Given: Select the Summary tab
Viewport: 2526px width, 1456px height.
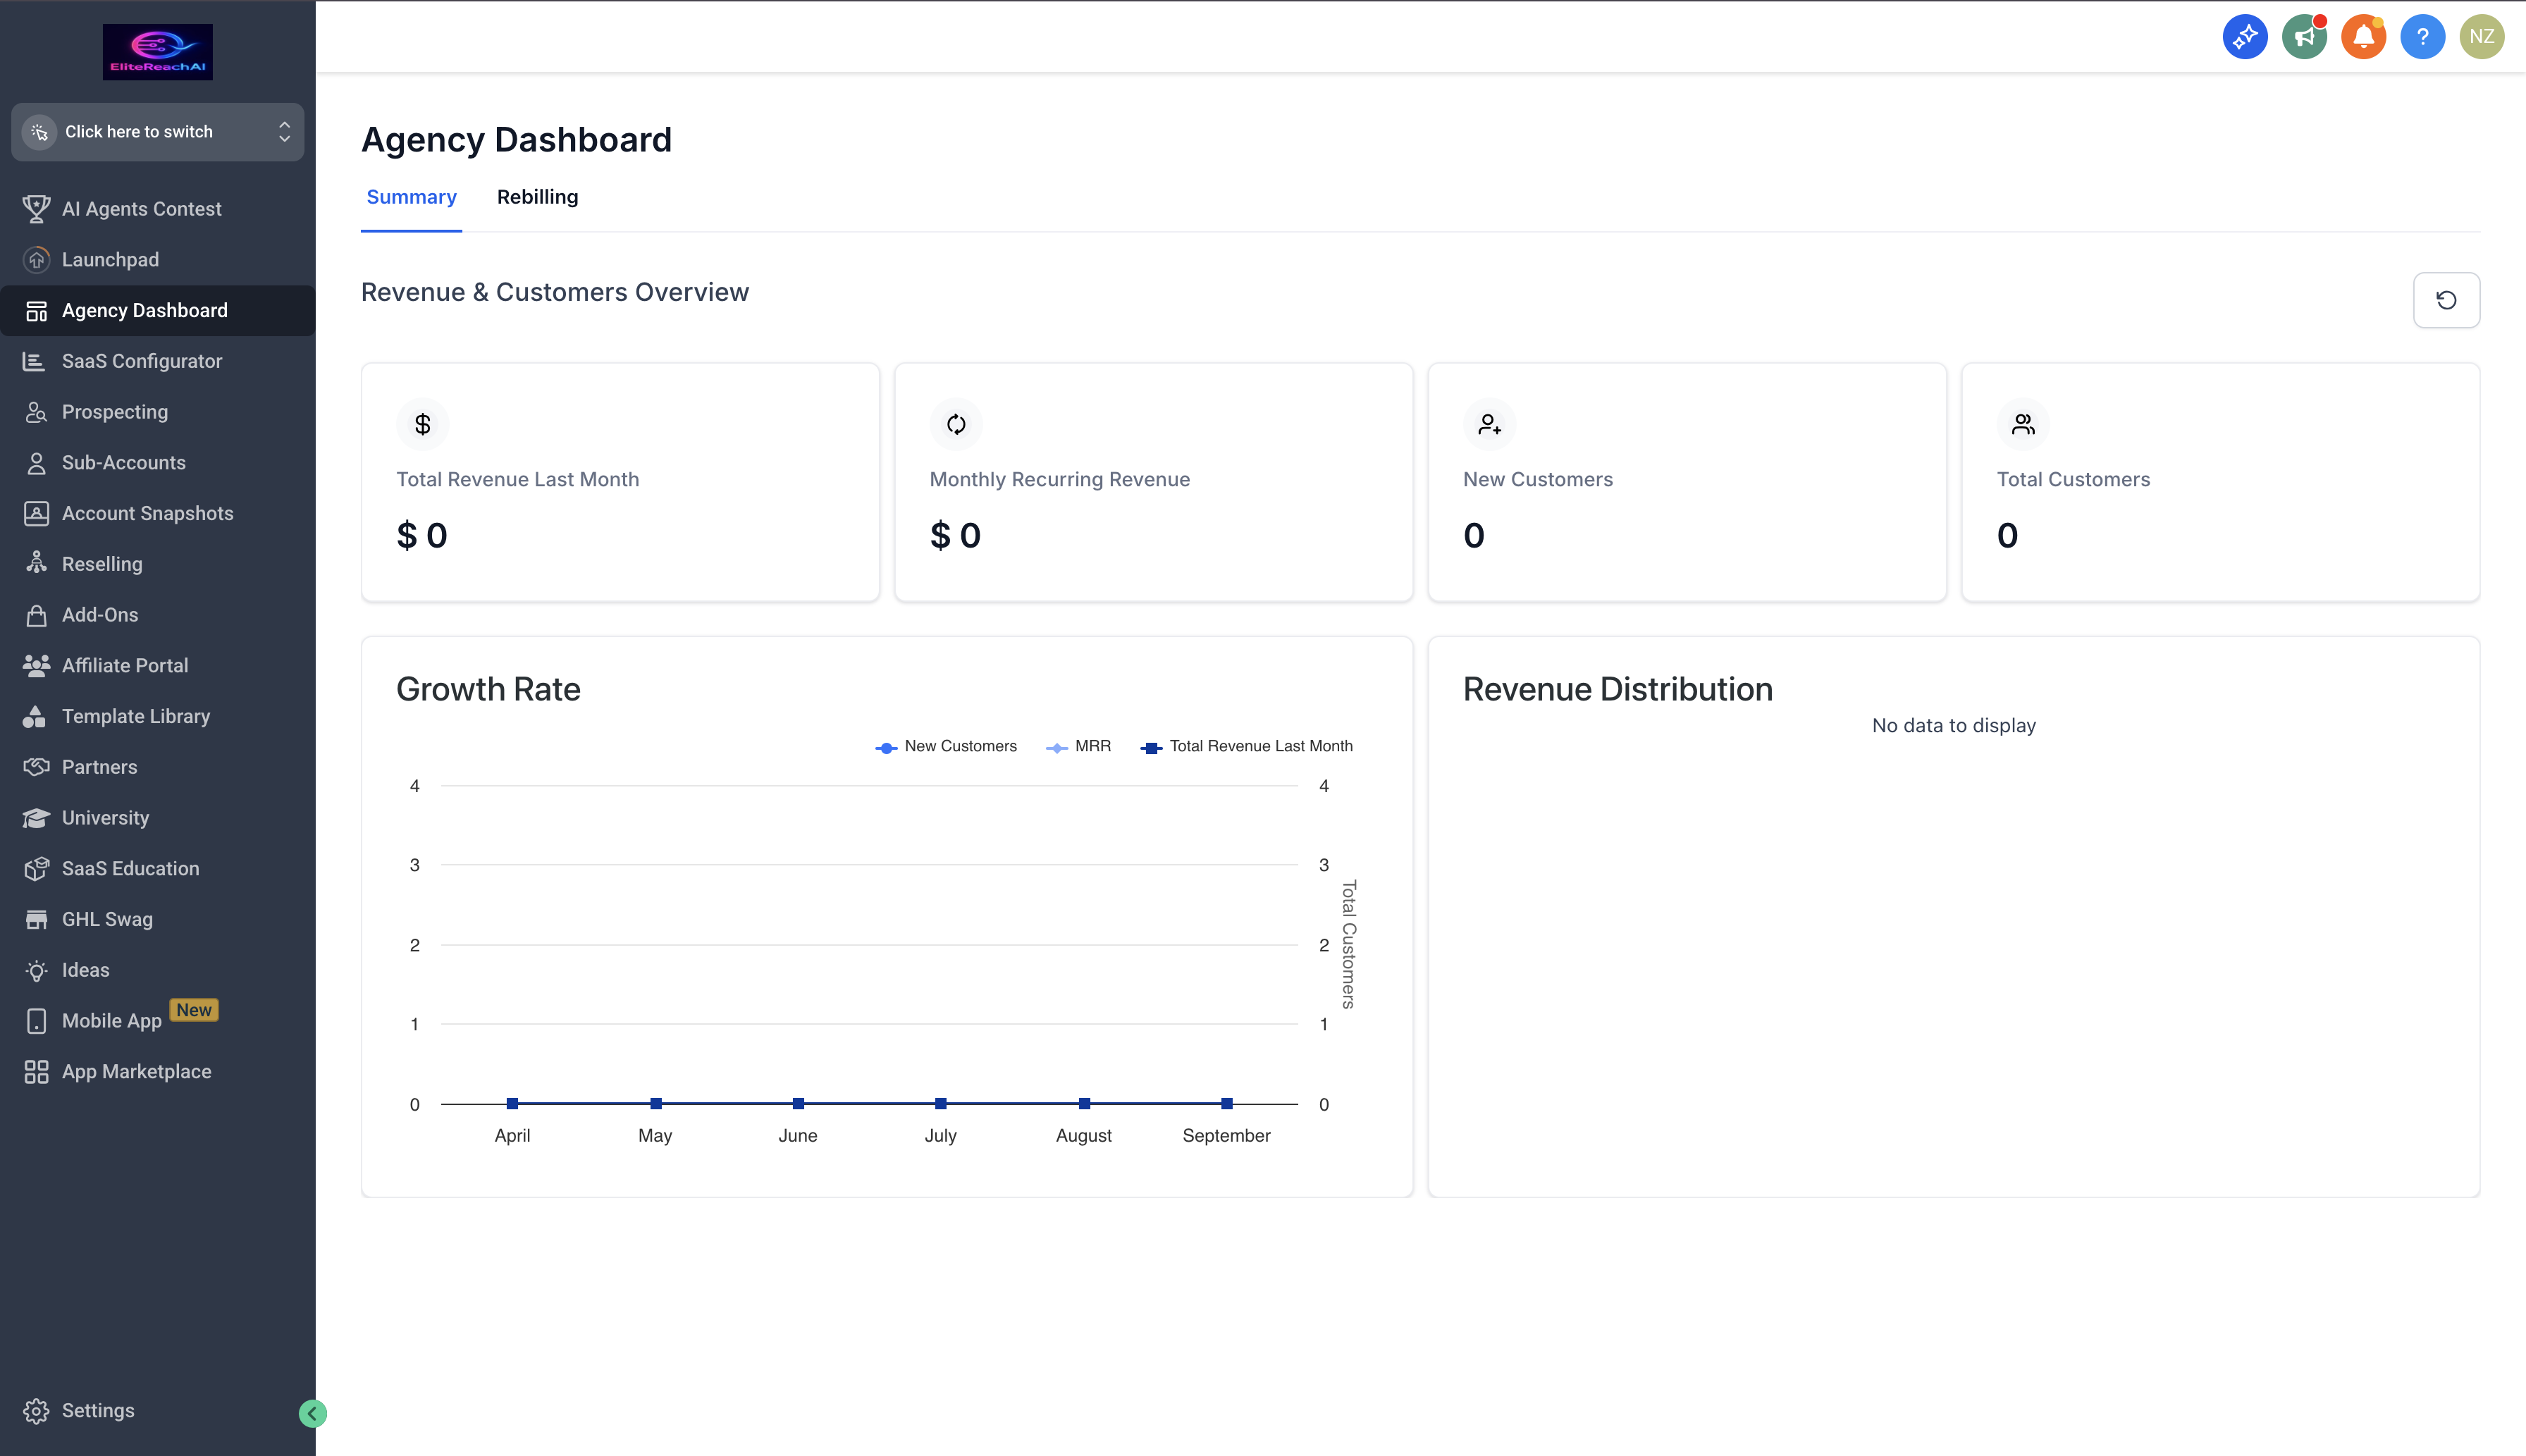Looking at the screenshot, I should pos(411,197).
